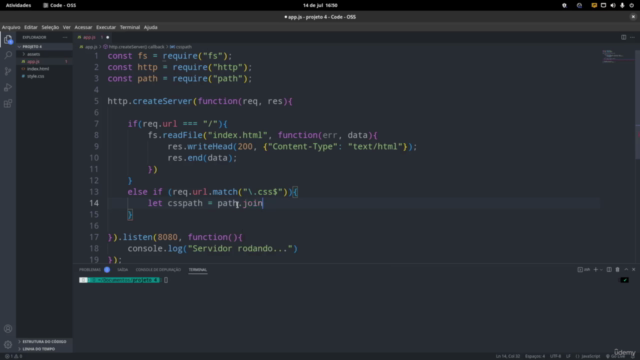
Task: Close the bottom terminal panel
Action: [x=633, y=269]
